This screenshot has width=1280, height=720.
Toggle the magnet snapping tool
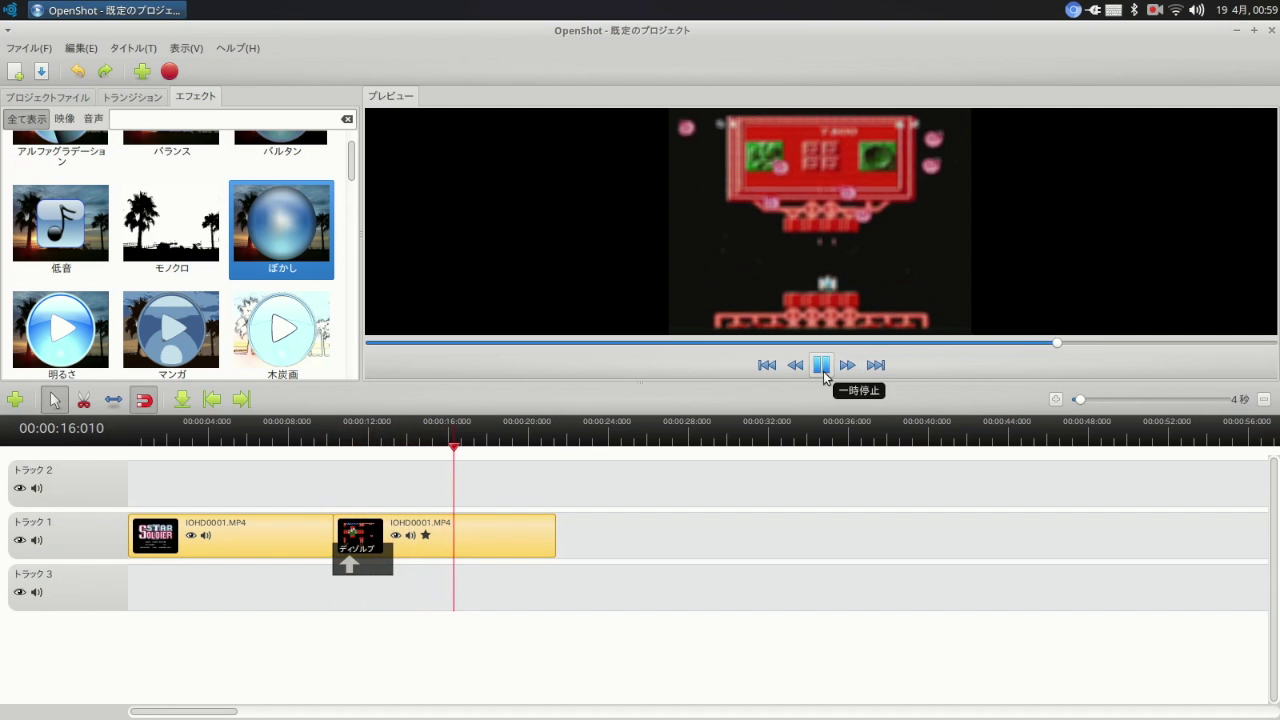pos(144,400)
